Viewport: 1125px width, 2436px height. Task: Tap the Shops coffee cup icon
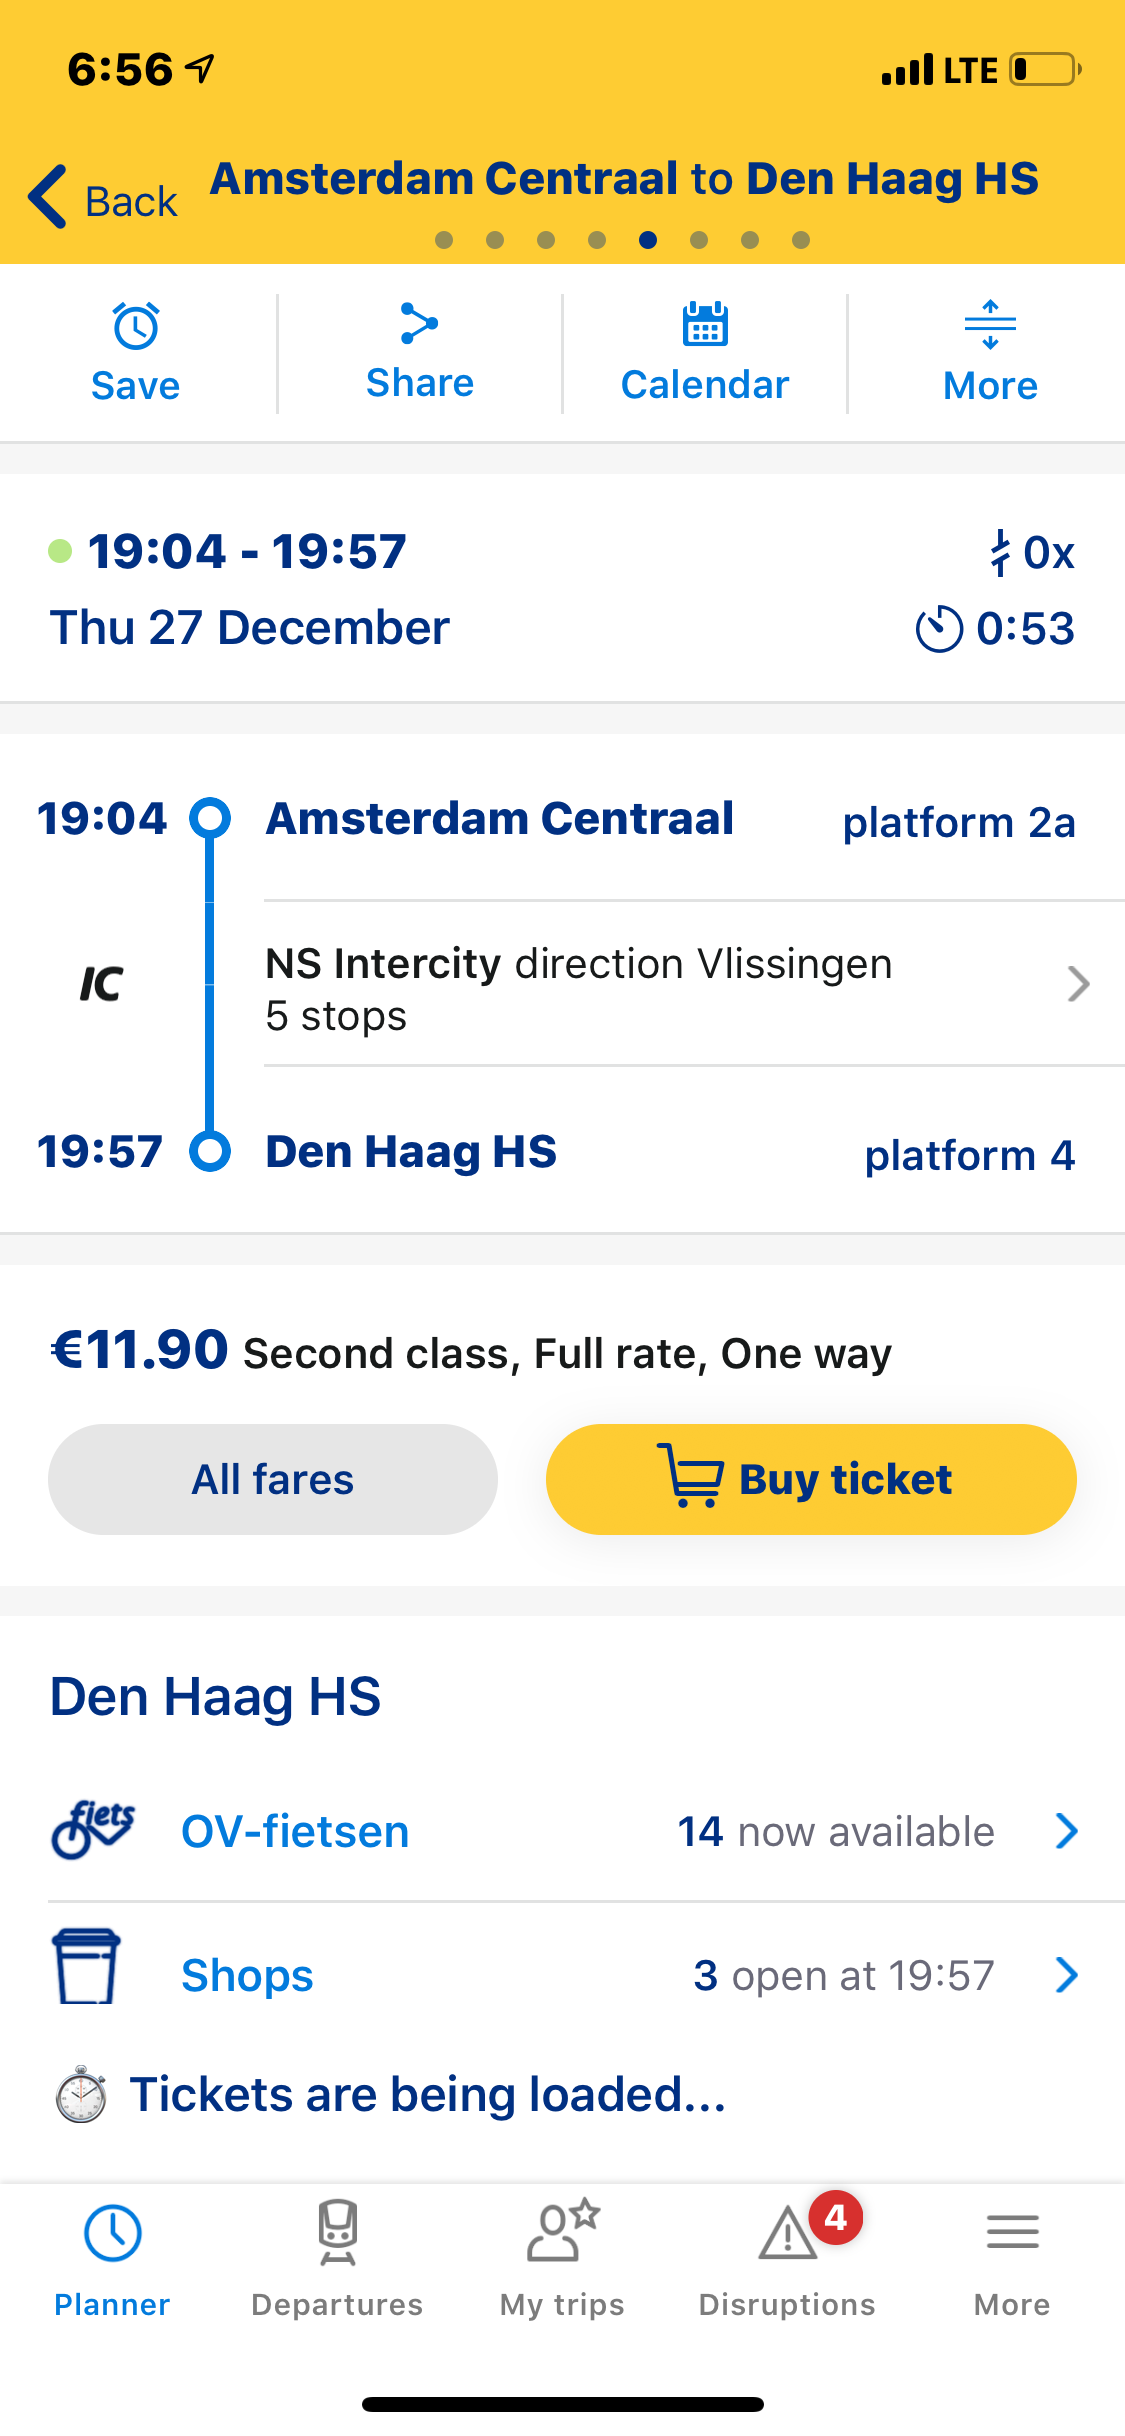click(x=86, y=1966)
